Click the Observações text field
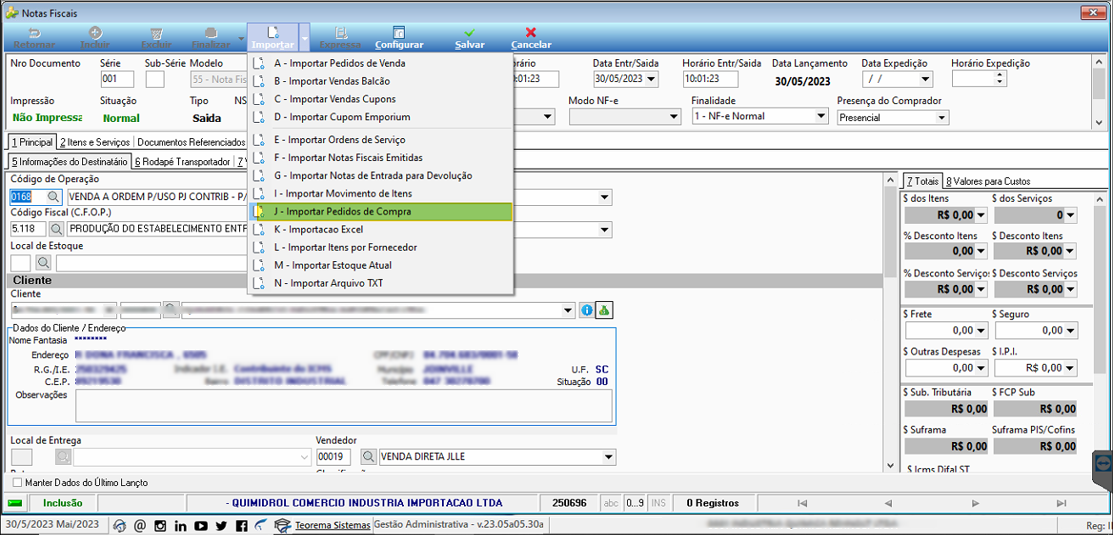This screenshot has width=1113, height=535. point(343,406)
